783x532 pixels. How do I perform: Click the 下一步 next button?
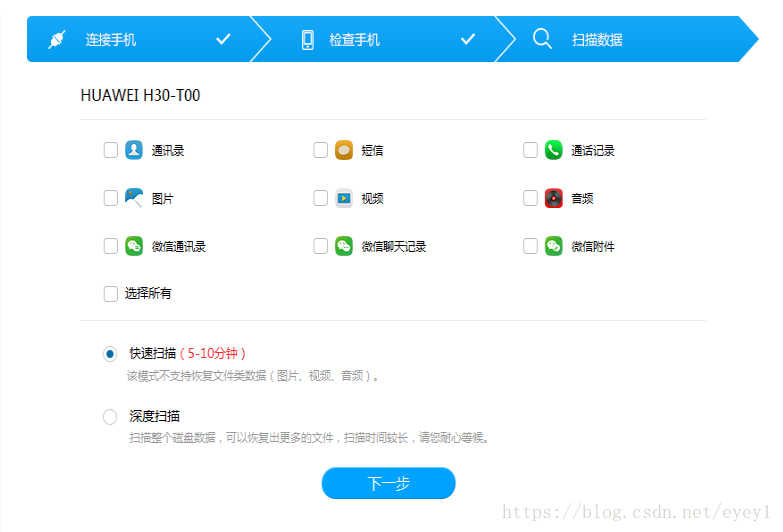pos(389,483)
